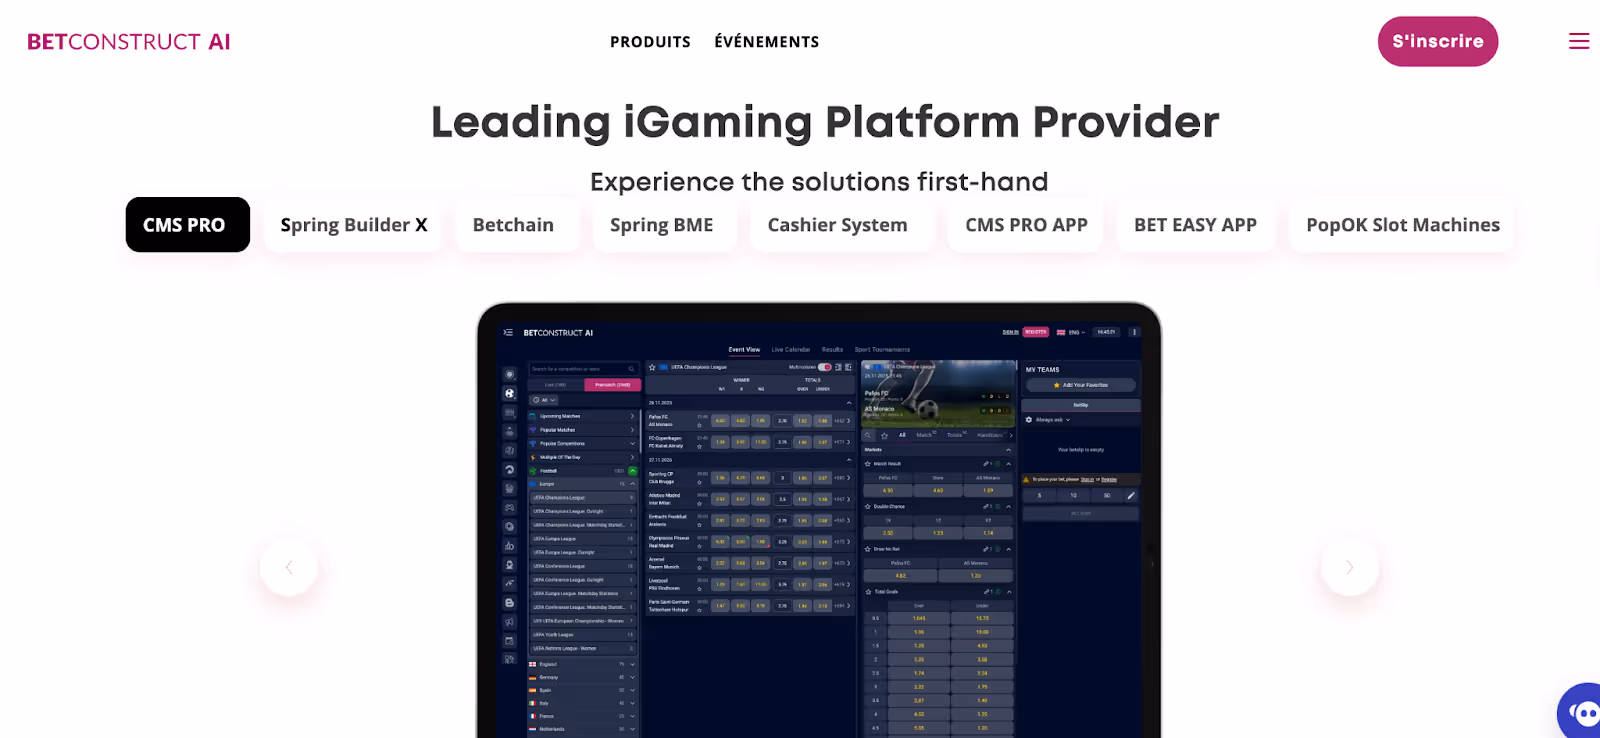The width and height of the screenshot is (1600, 738).
Task: Switch to Spring Builder X tab
Action: [x=354, y=225]
